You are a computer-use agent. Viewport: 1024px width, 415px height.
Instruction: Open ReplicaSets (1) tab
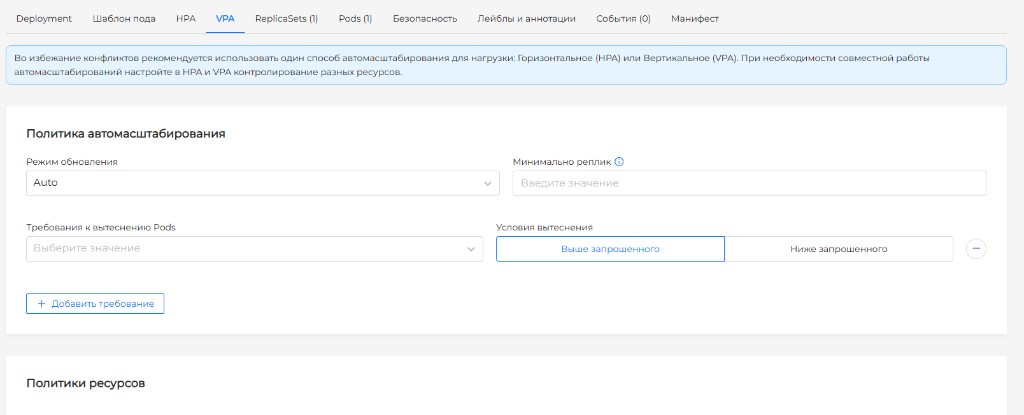(x=286, y=18)
